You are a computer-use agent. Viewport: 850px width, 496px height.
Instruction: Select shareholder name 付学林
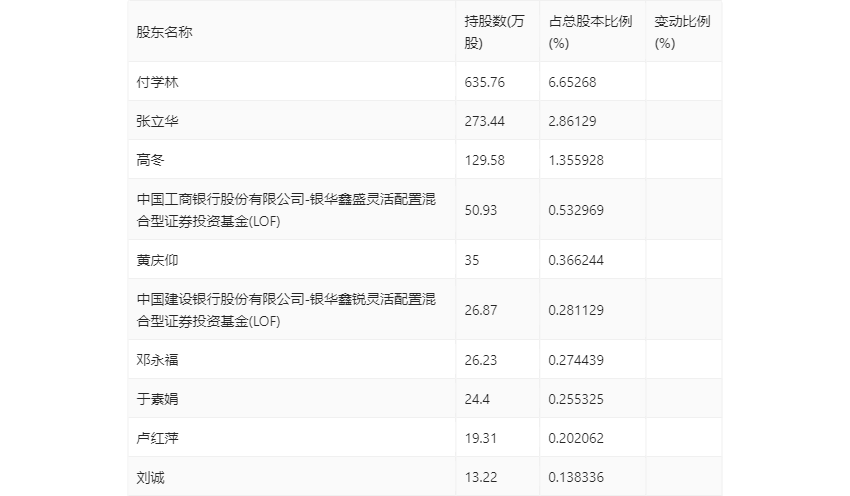point(157,82)
